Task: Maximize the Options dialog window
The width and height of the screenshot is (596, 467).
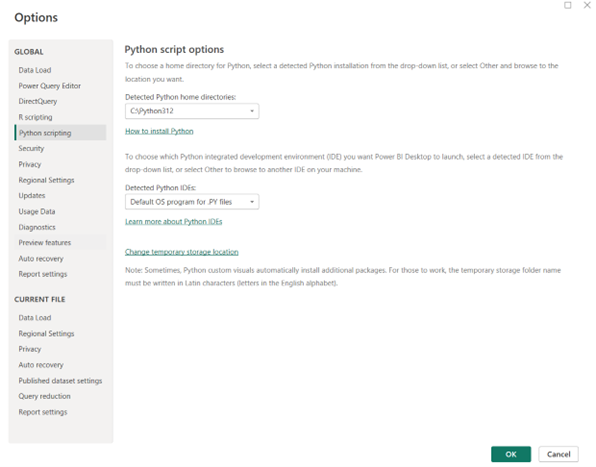Action: tap(567, 5)
